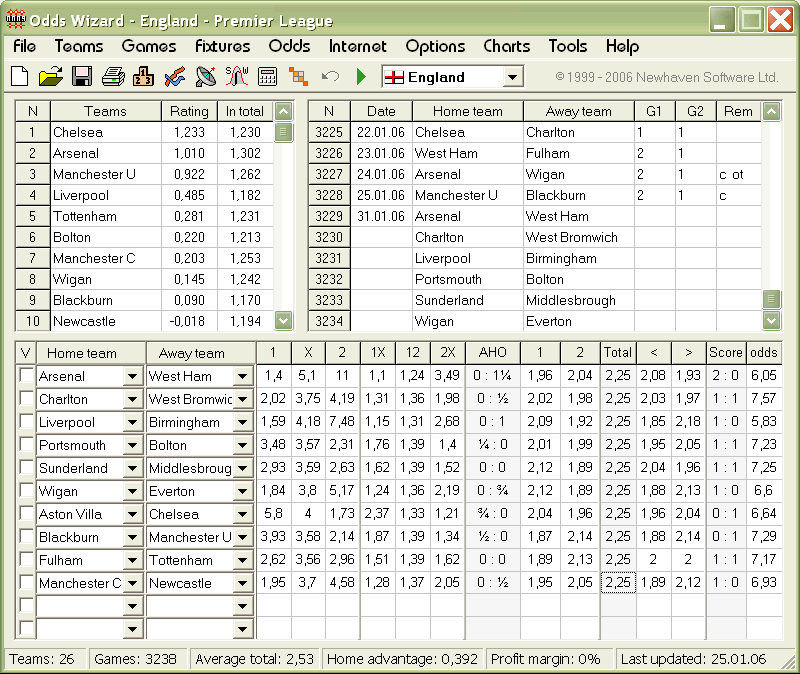Click the teams list scroll down arrow
Screen dimensions: 800x674
pos(284,320)
